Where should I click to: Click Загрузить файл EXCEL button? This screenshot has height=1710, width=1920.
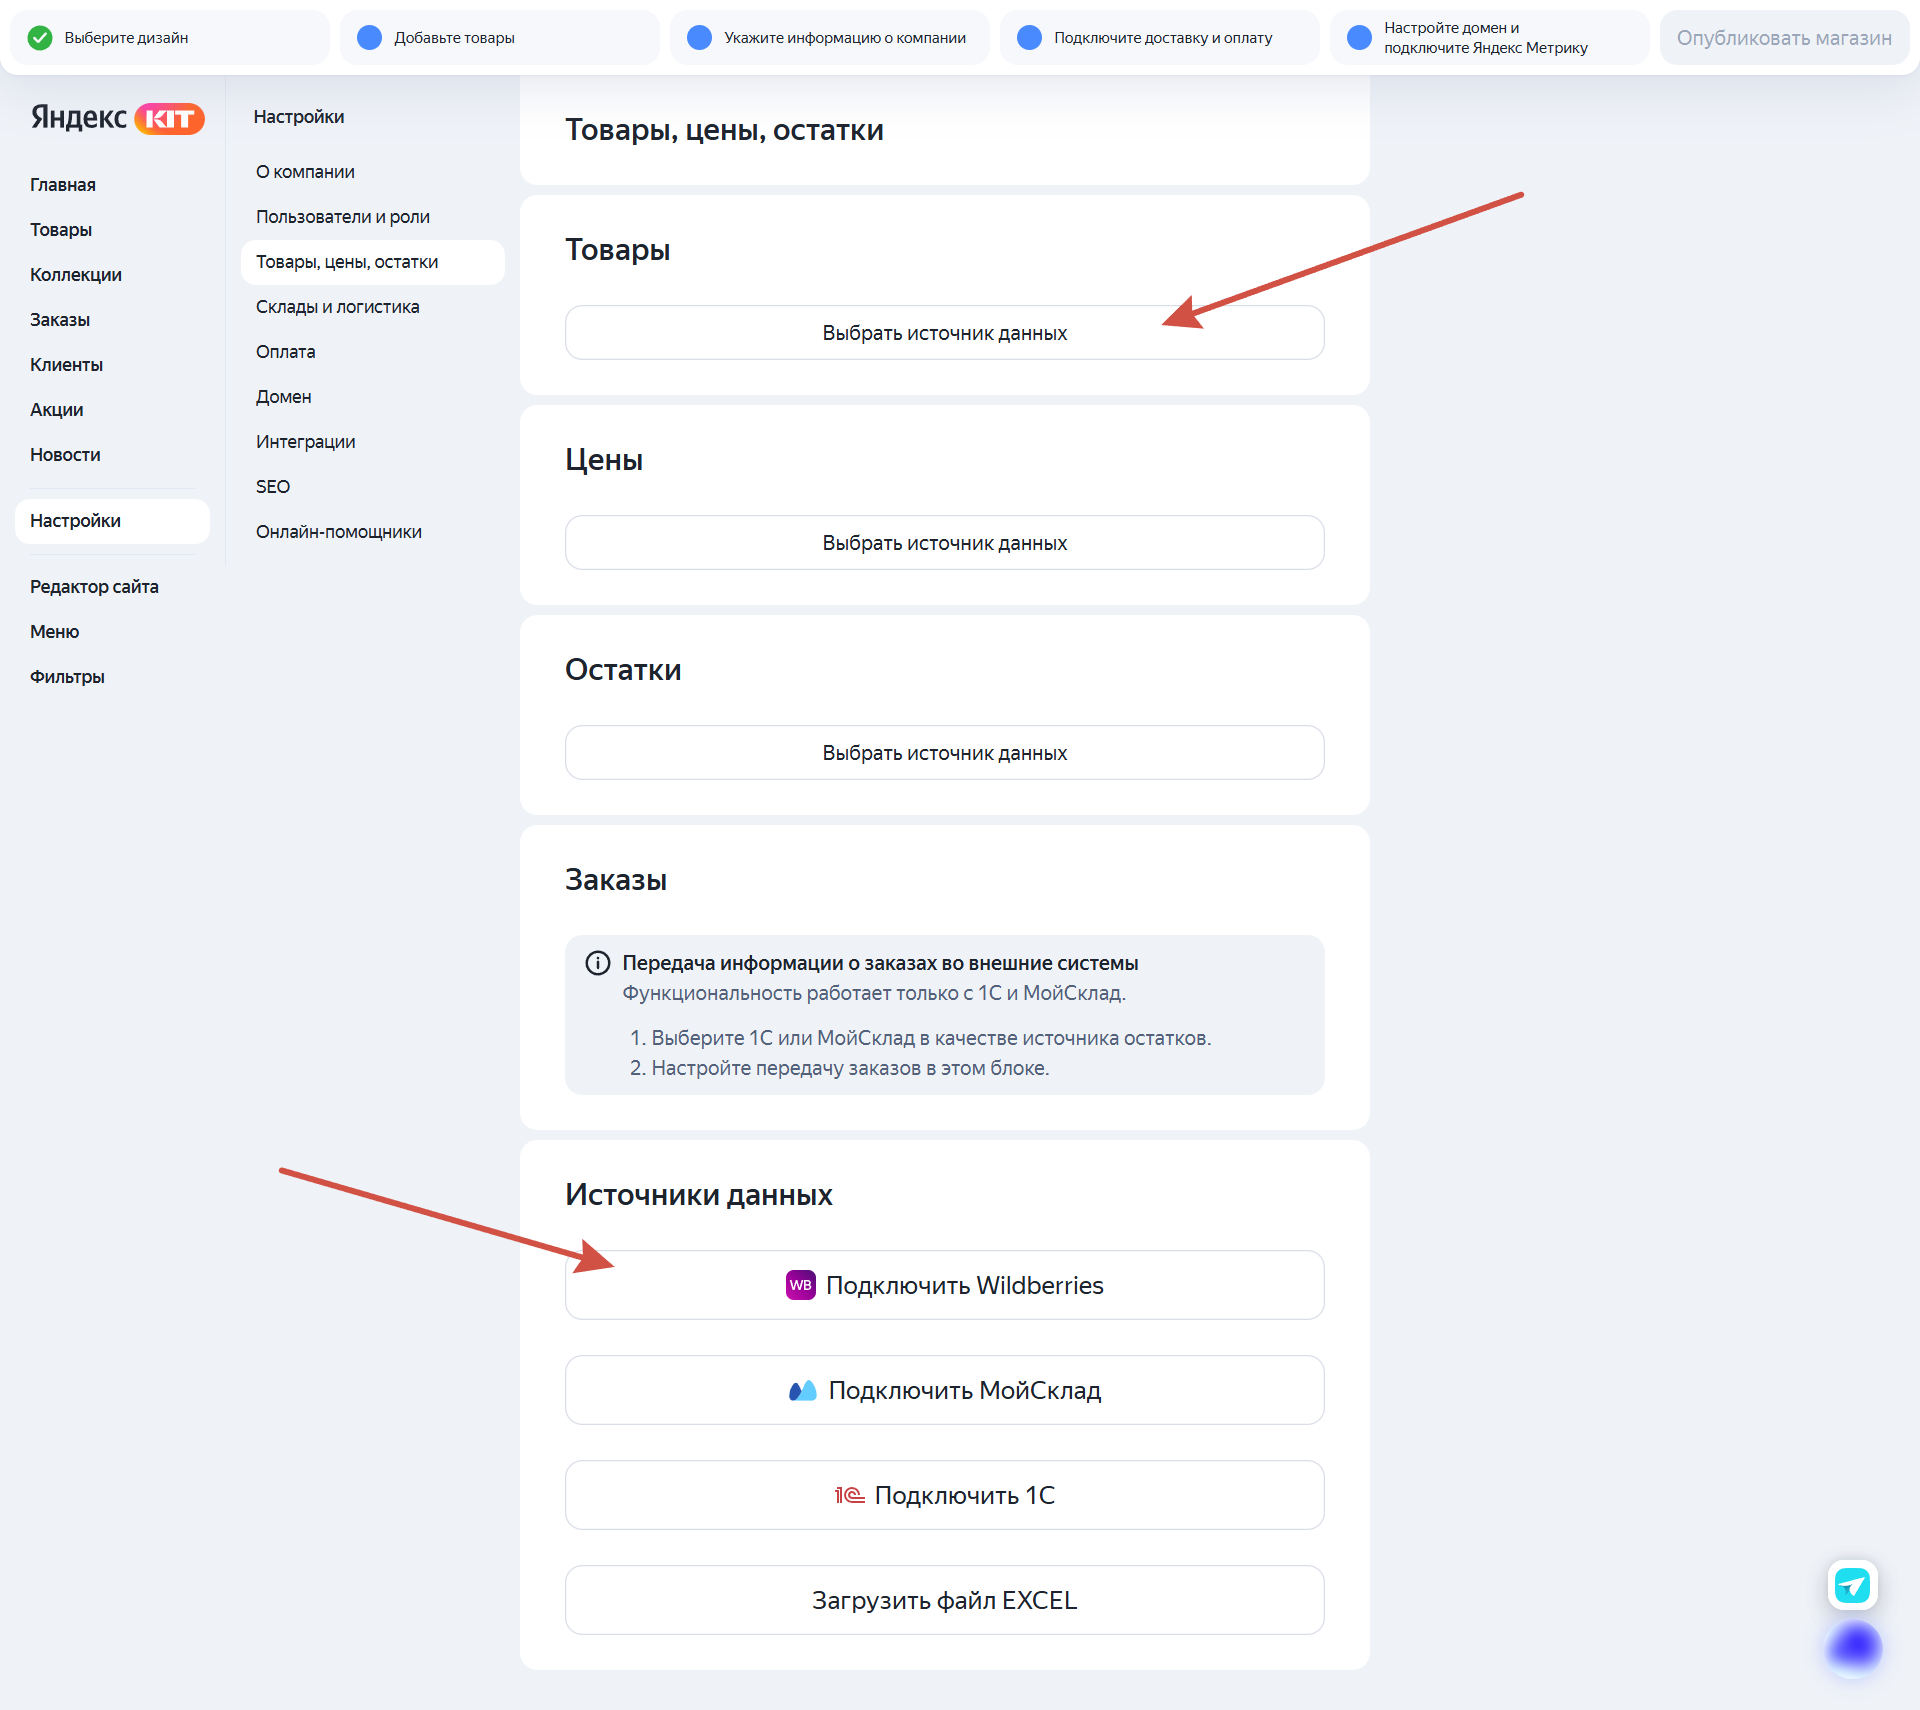[x=945, y=1600]
